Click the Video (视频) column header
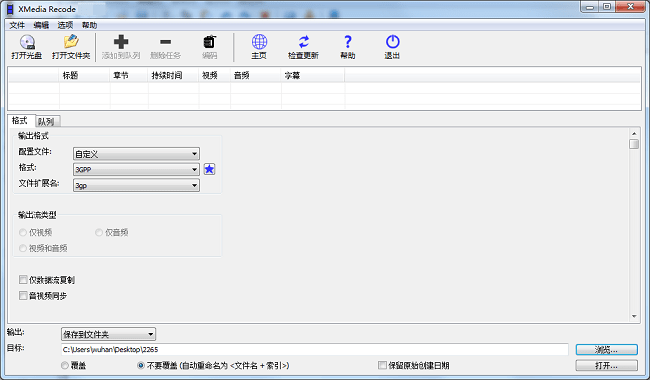The image size is (650, 380). 215,75
